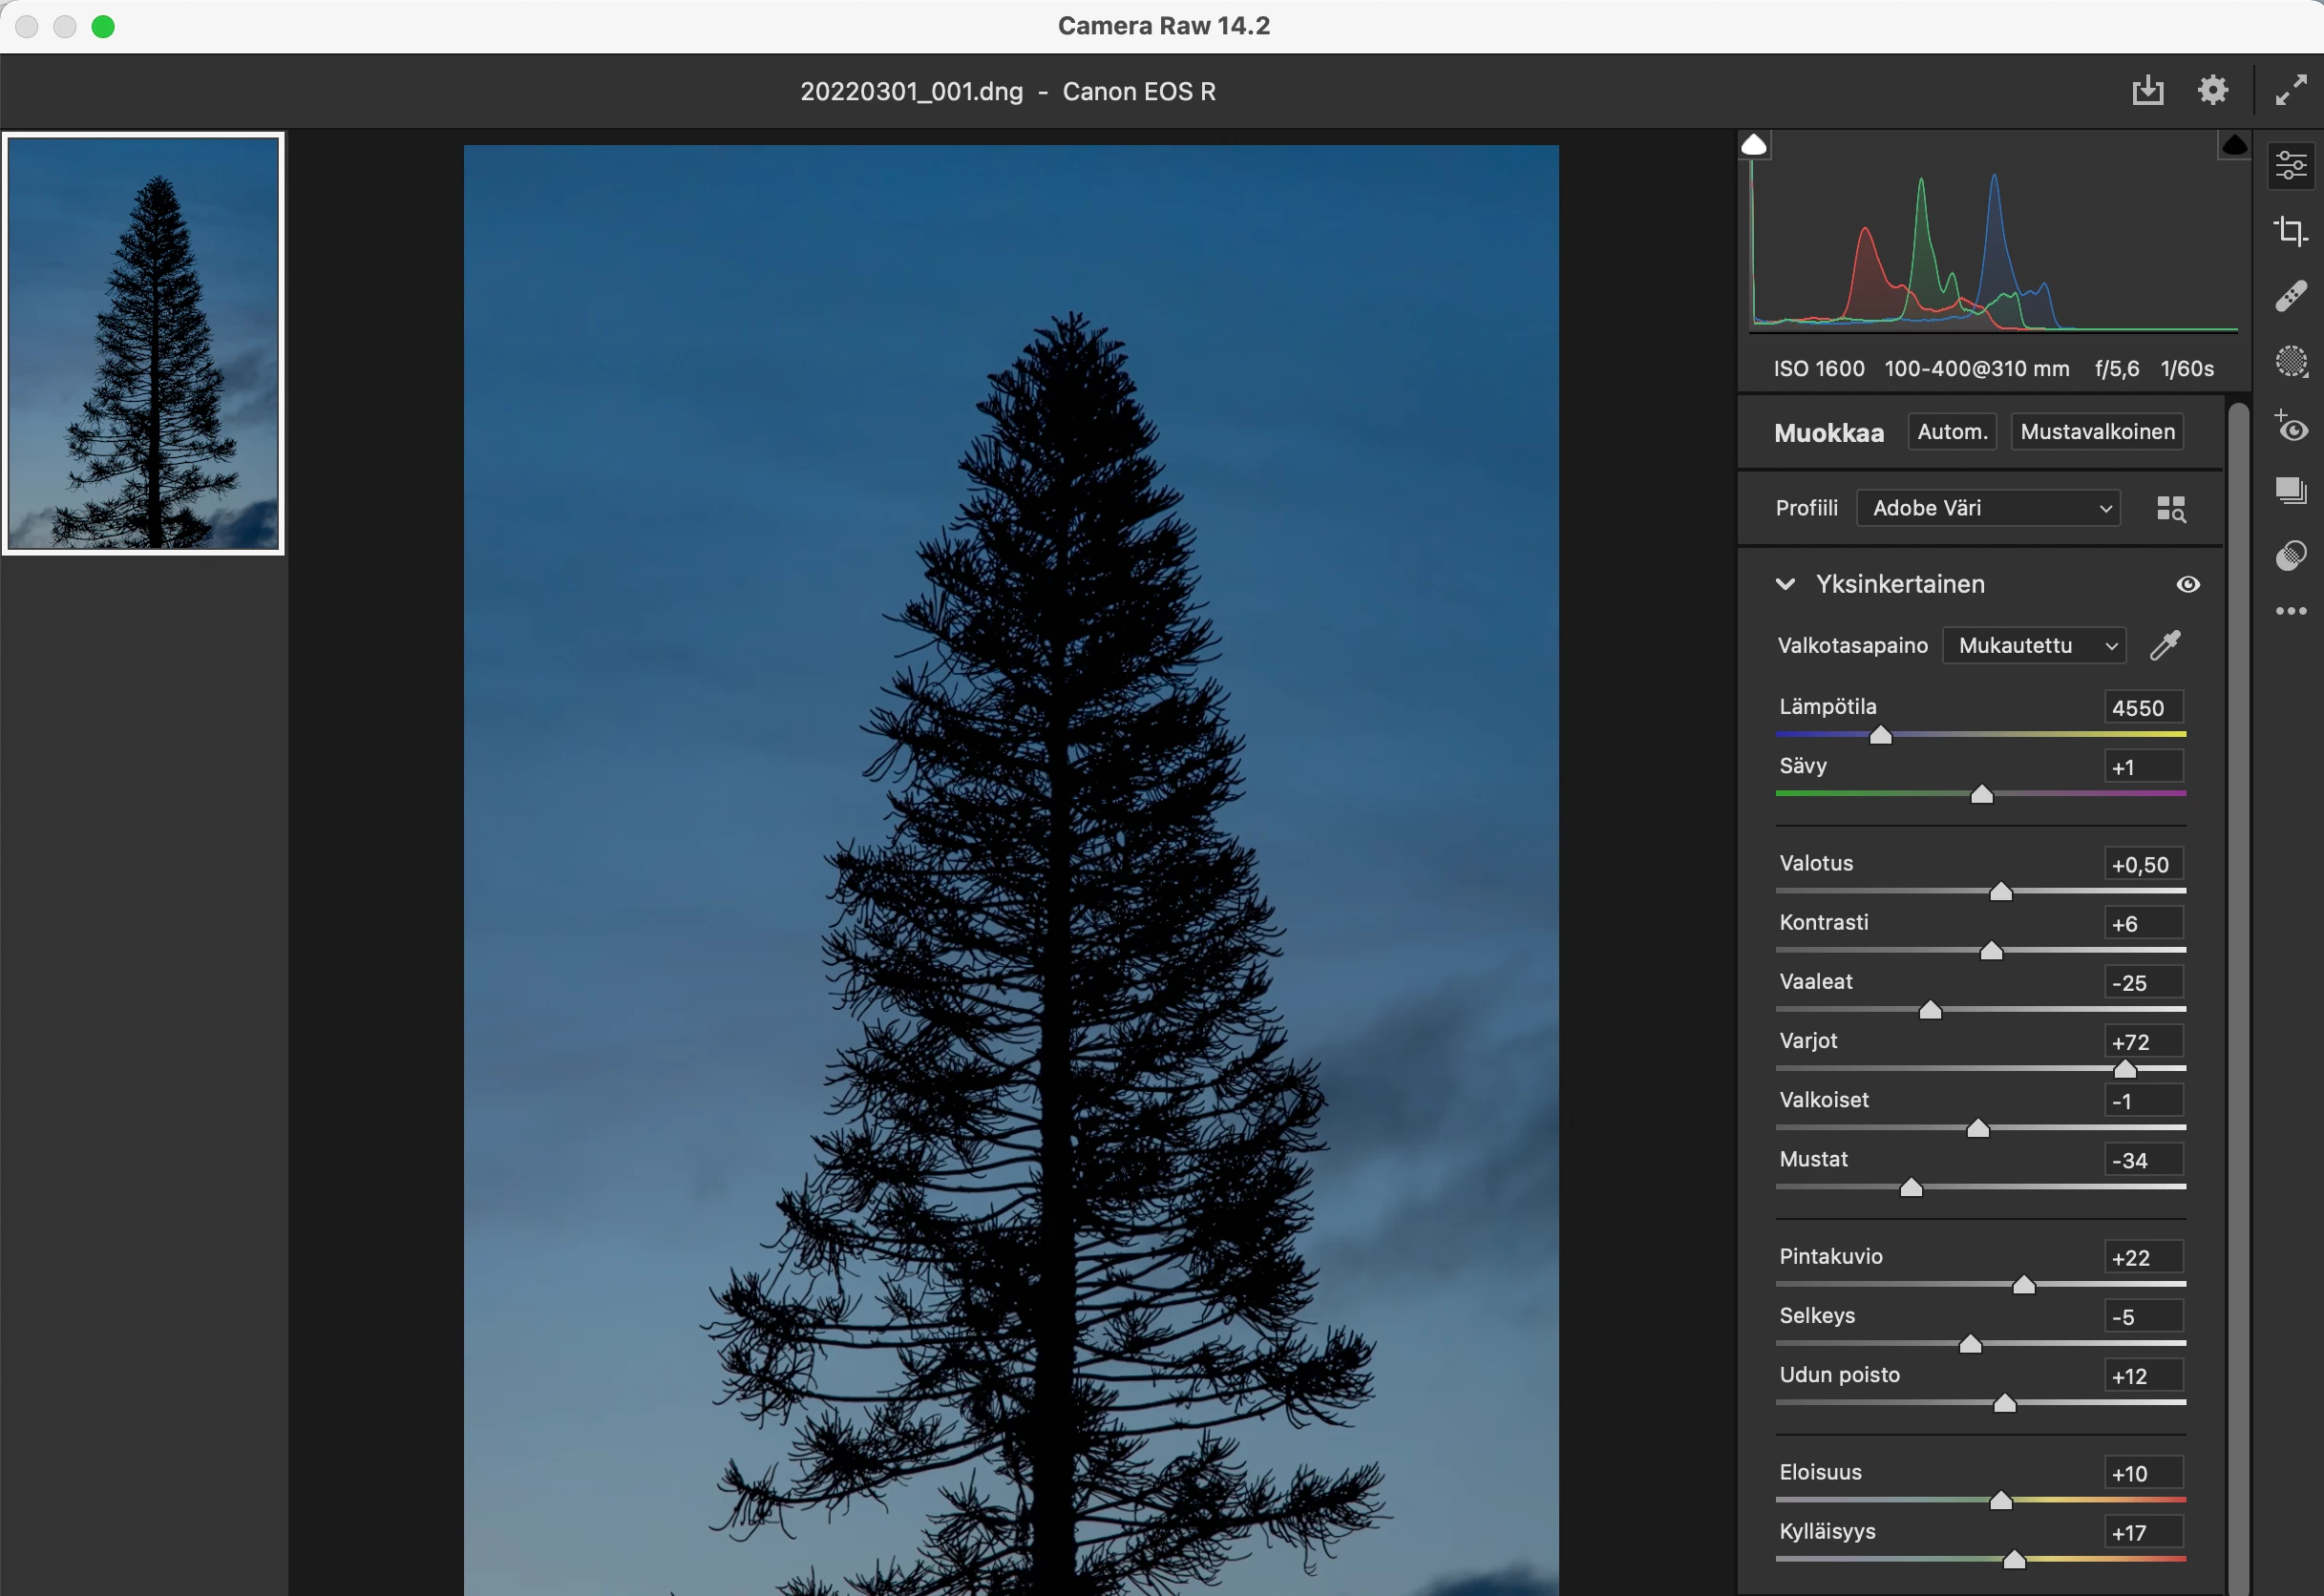Browse profiles with the grid icon
This screenshot has height=1596, width=2324.
(2170, 508)
